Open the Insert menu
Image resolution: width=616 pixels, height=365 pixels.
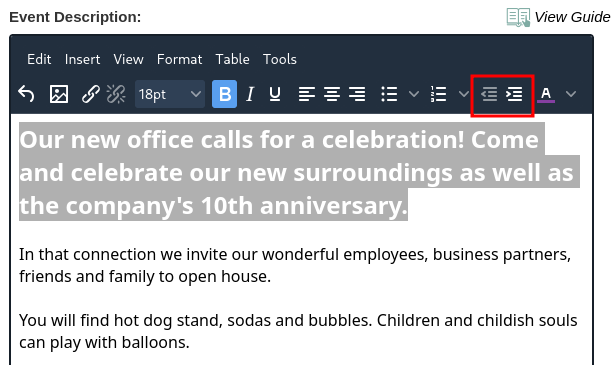click(x=82, y=59)
